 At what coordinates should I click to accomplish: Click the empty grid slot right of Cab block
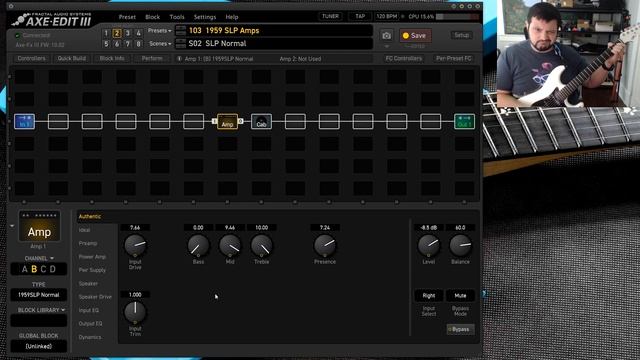(x=295, y=122)
